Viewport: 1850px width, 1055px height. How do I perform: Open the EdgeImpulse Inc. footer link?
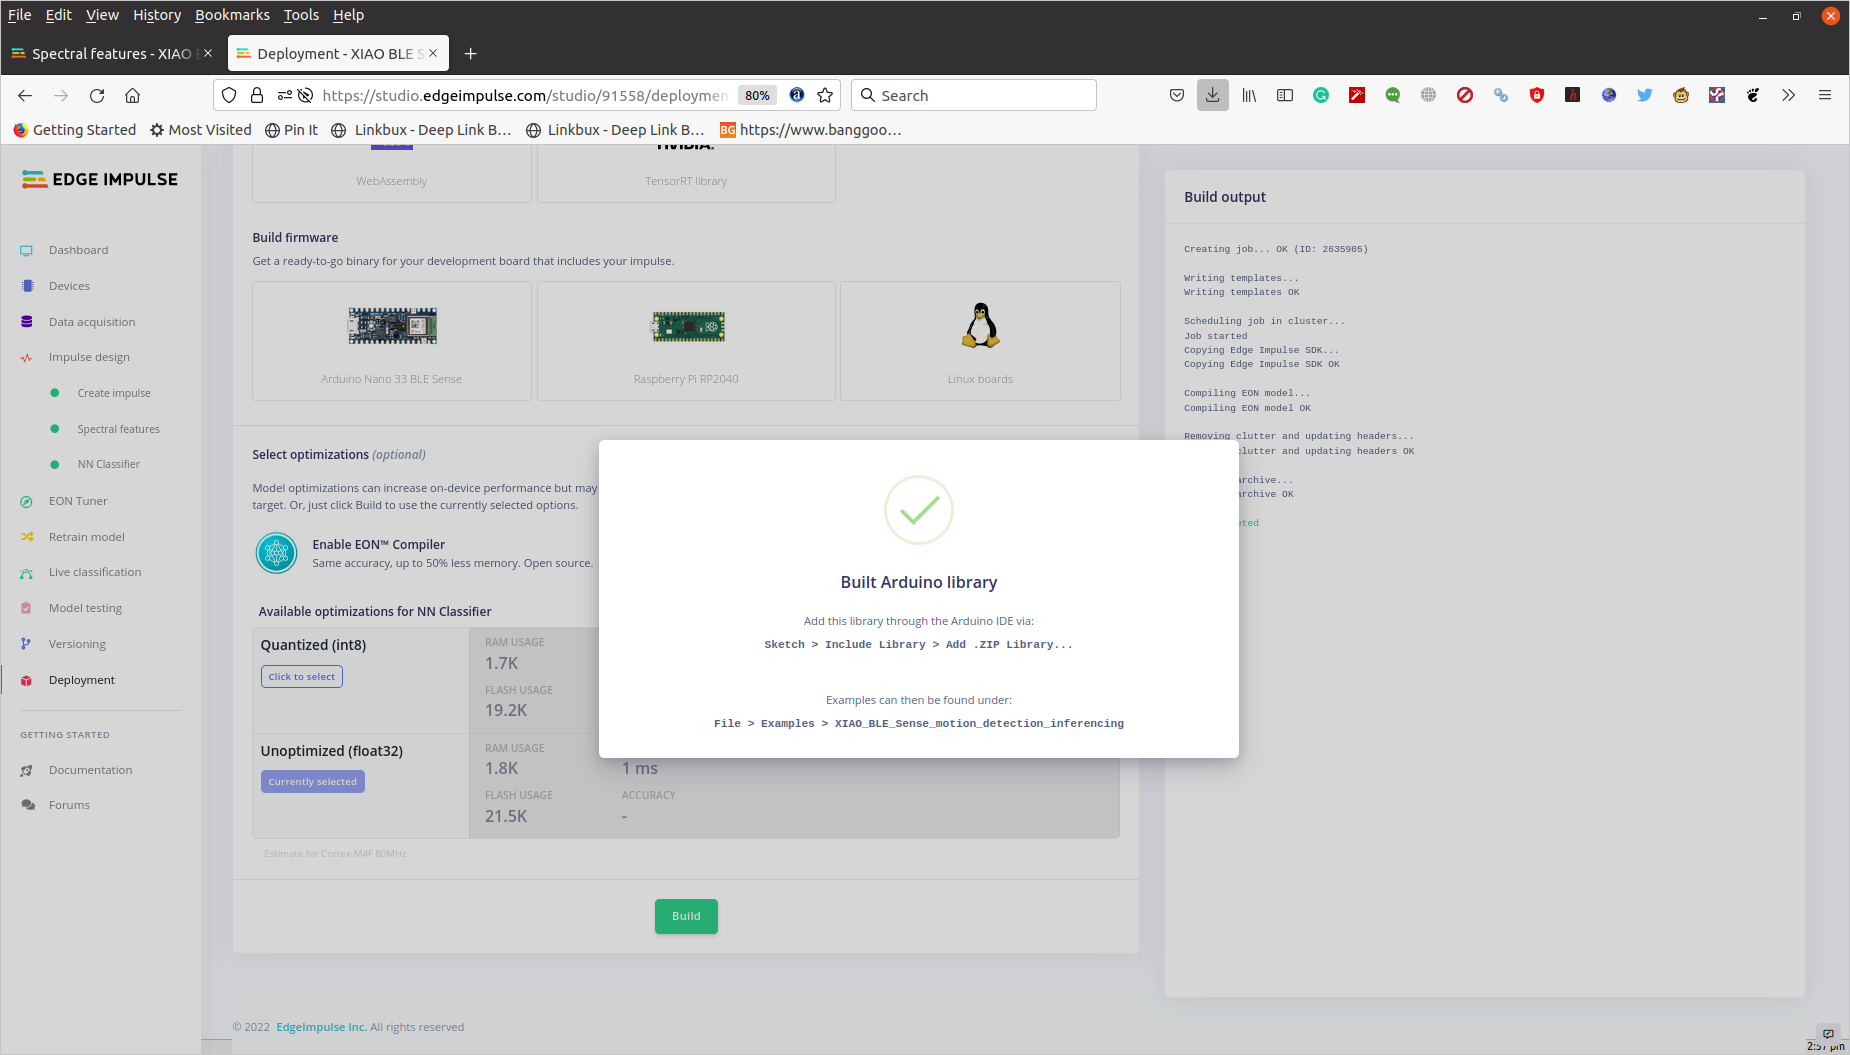pos(321,1027)
